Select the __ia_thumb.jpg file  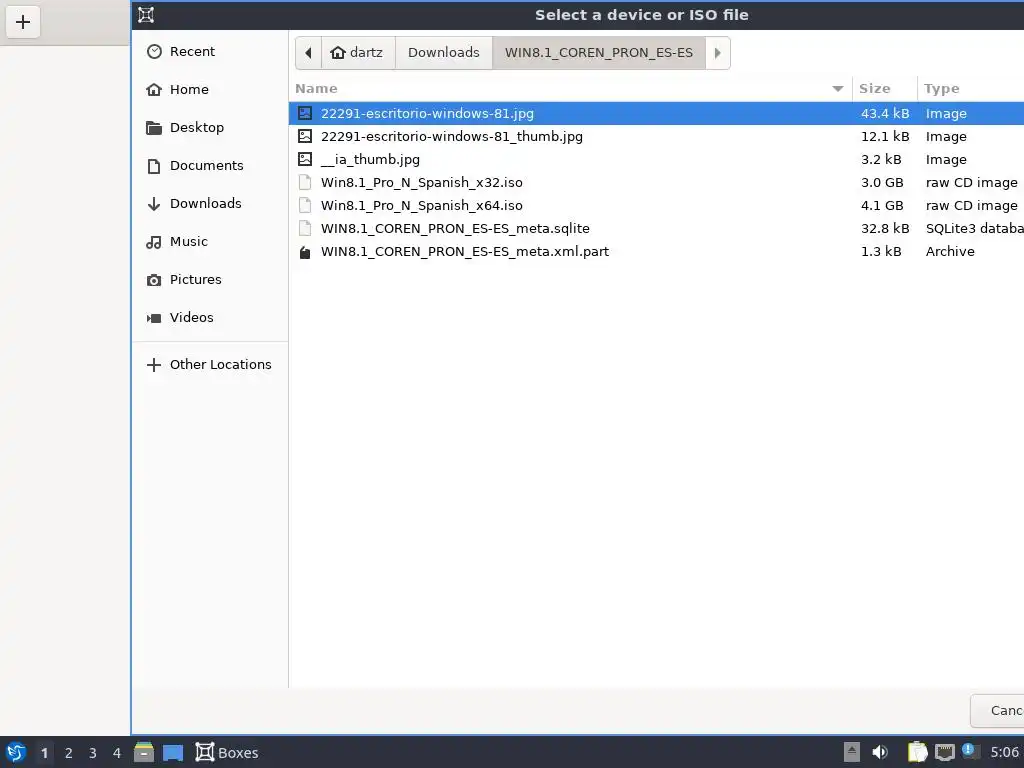pyautogui.click(x=656, y=159)
